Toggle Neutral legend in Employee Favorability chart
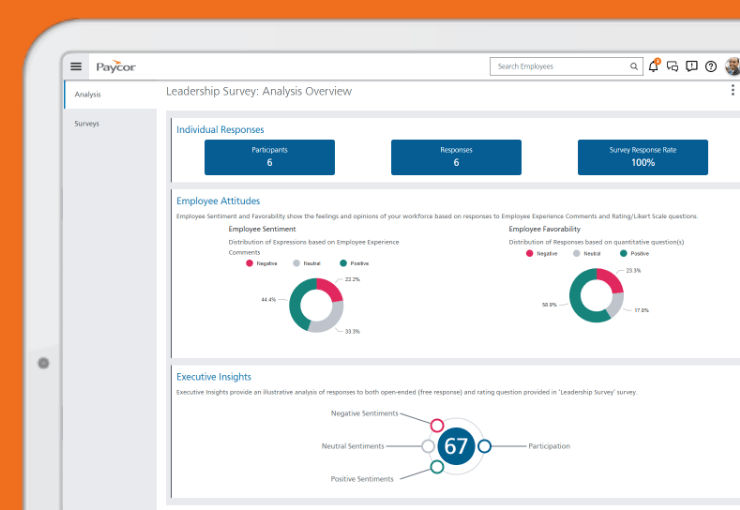The height and width of the screenshot is (510, 740). (x=587, y=253)
